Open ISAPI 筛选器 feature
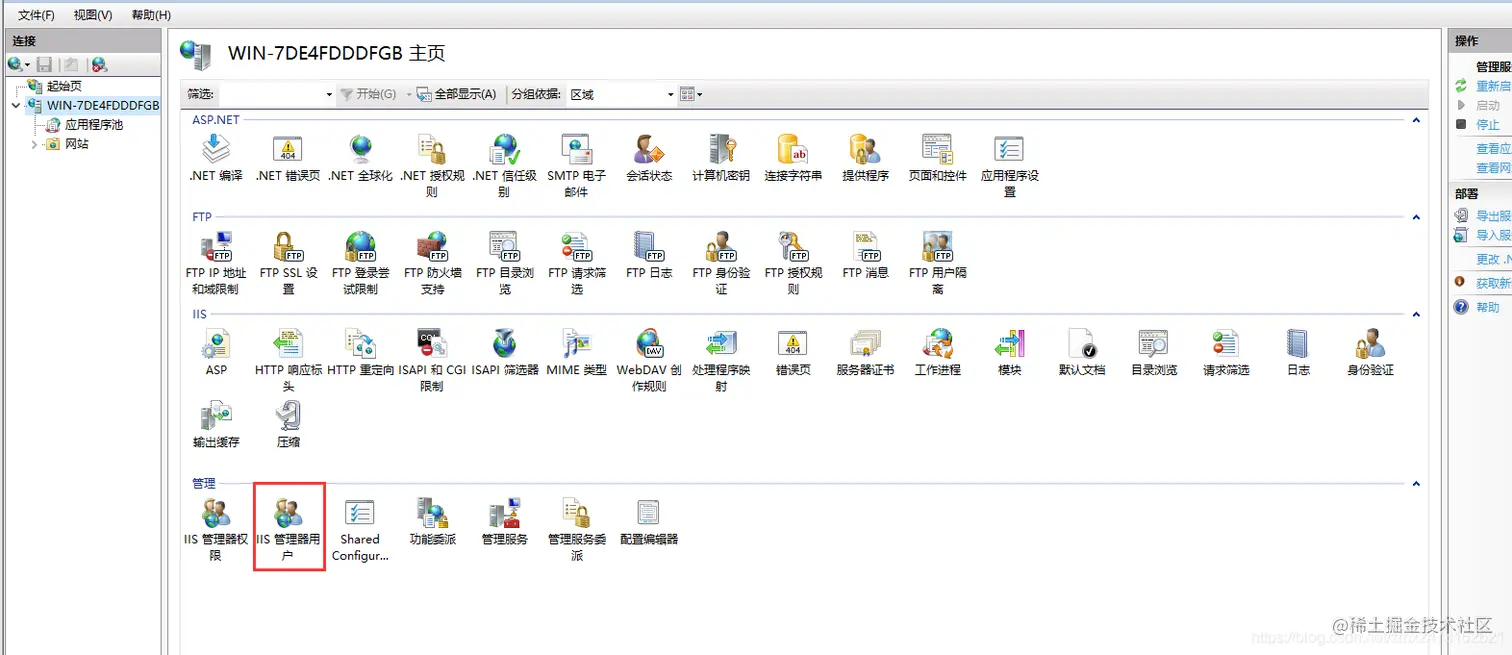The image size is (1512, 655). [504, 352]
